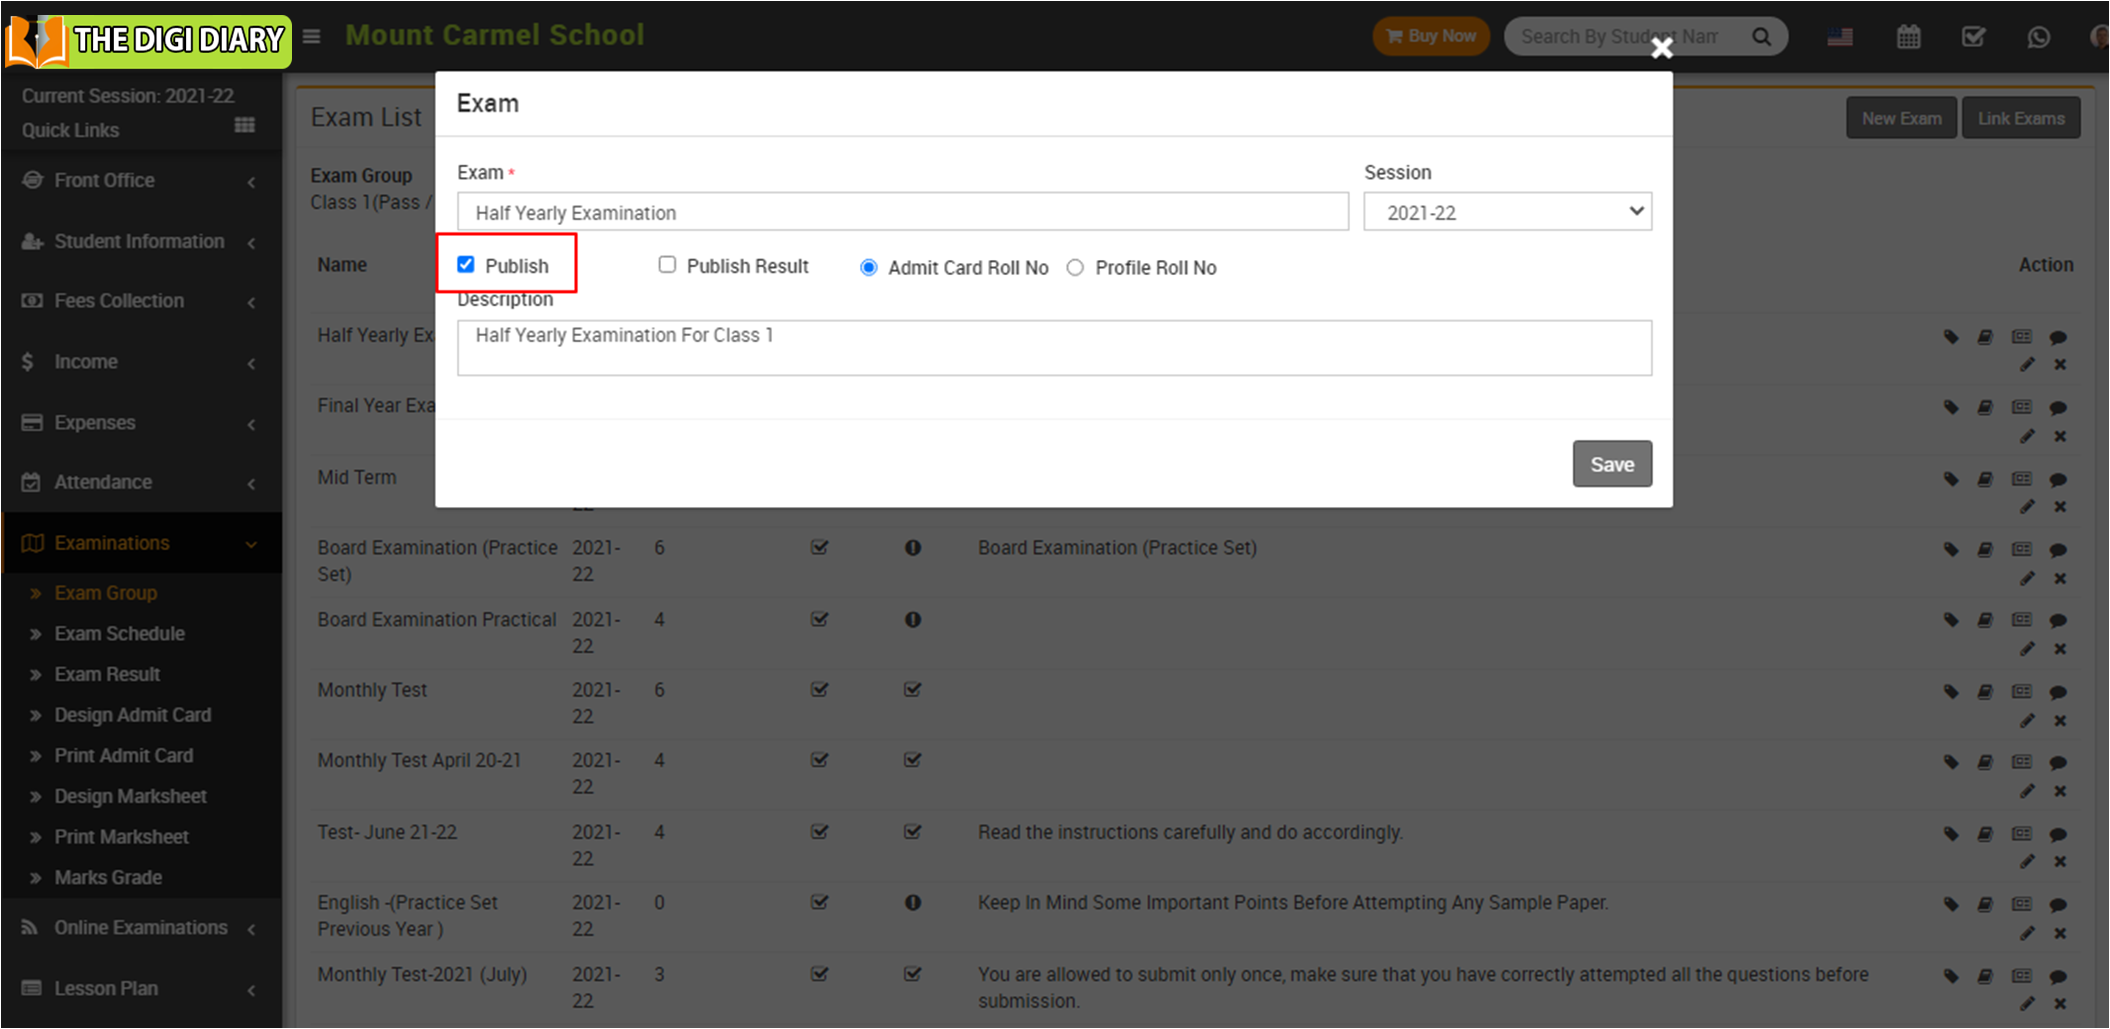The image size is (2110, 1029).
Task: Click the US flag language icon
Action: pos(1840,37)
